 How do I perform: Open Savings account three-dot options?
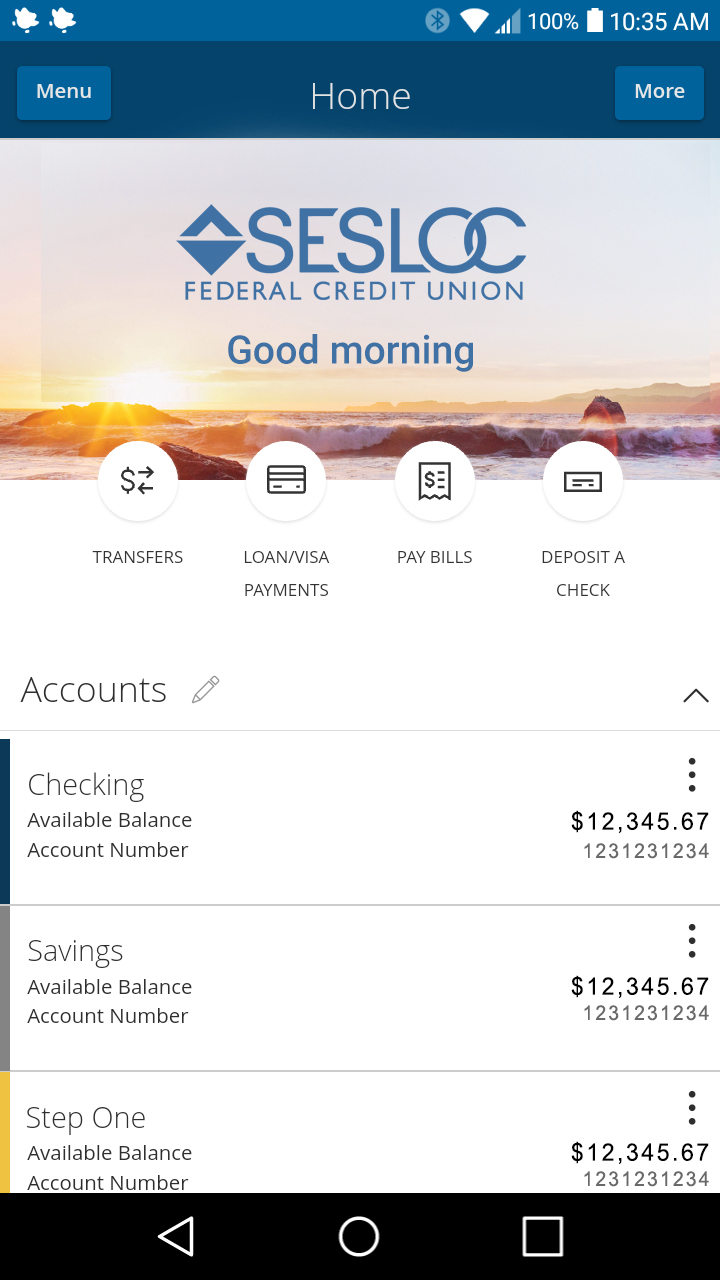(x=691, y=941)
